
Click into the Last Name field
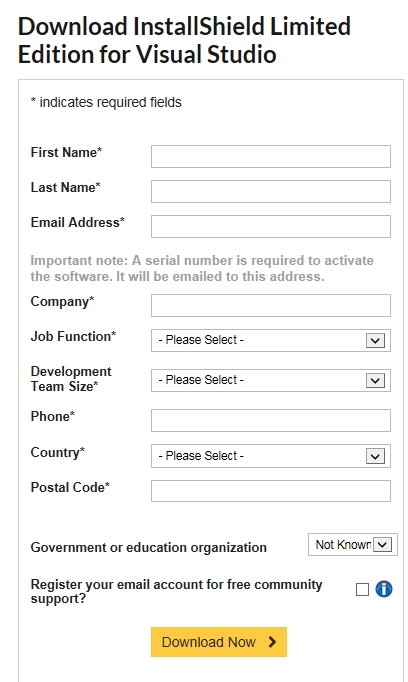pyautogui.click(x=271, y=191)
